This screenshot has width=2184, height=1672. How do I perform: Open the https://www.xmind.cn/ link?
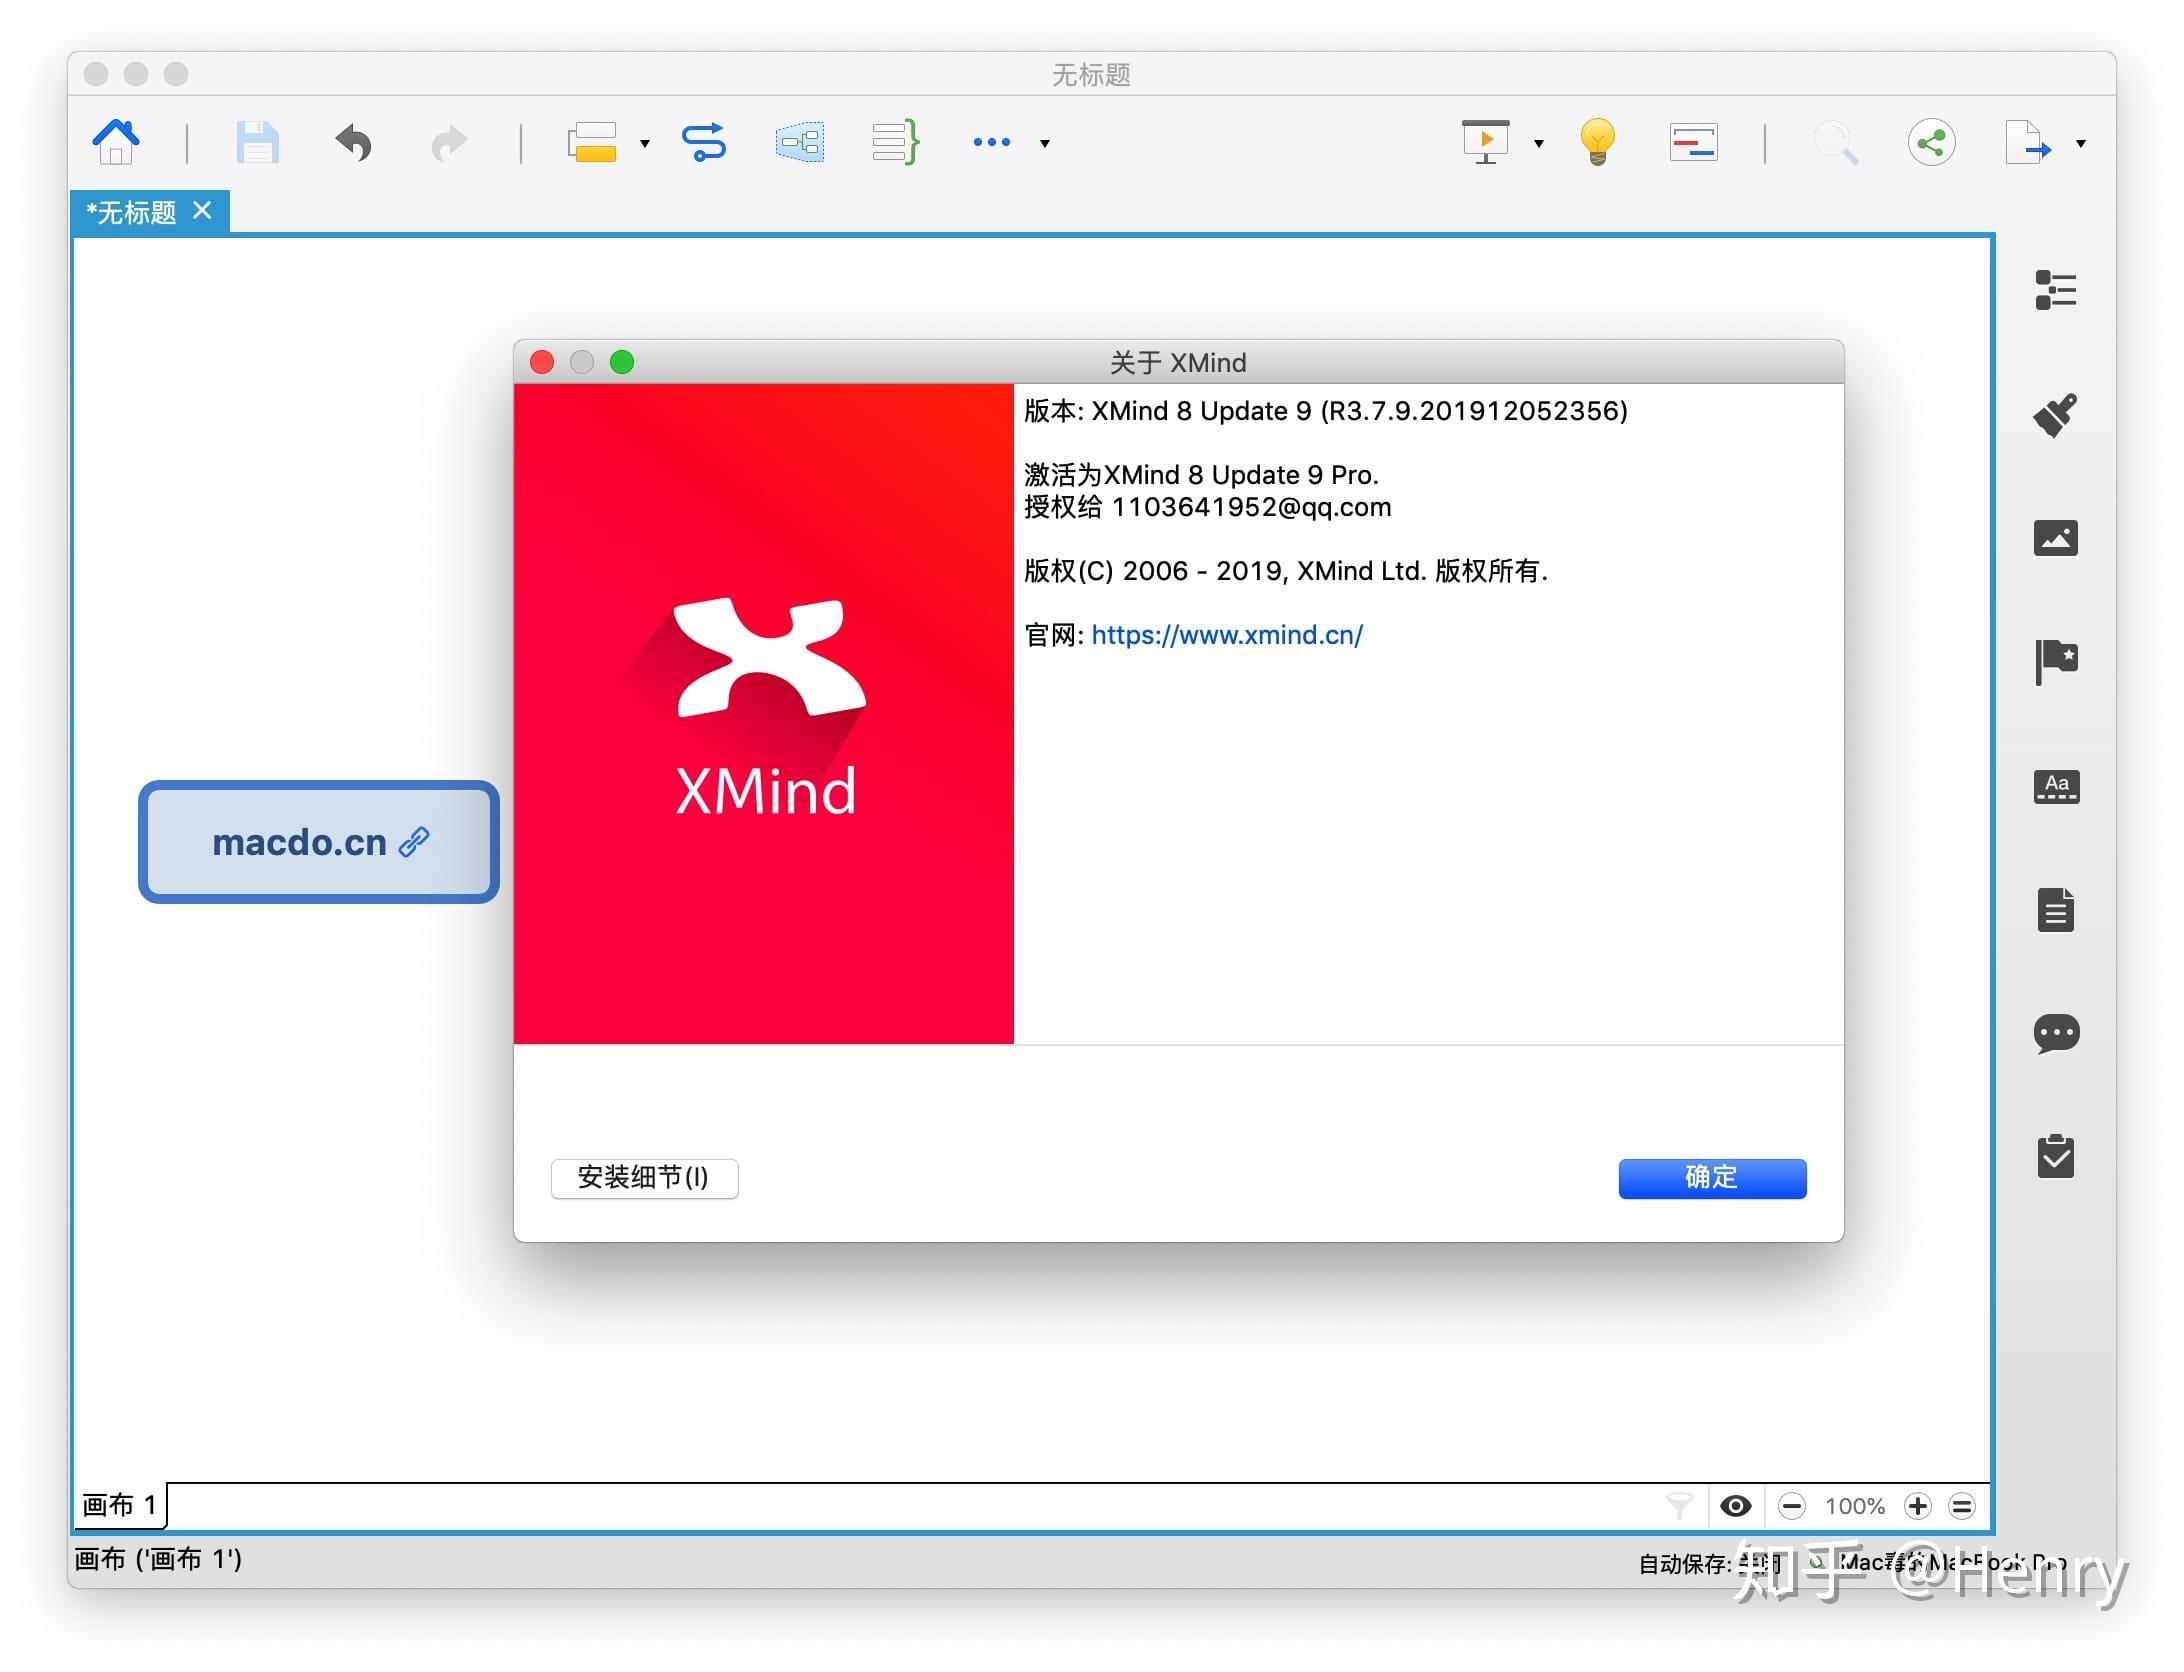[x=1227, y=634]
